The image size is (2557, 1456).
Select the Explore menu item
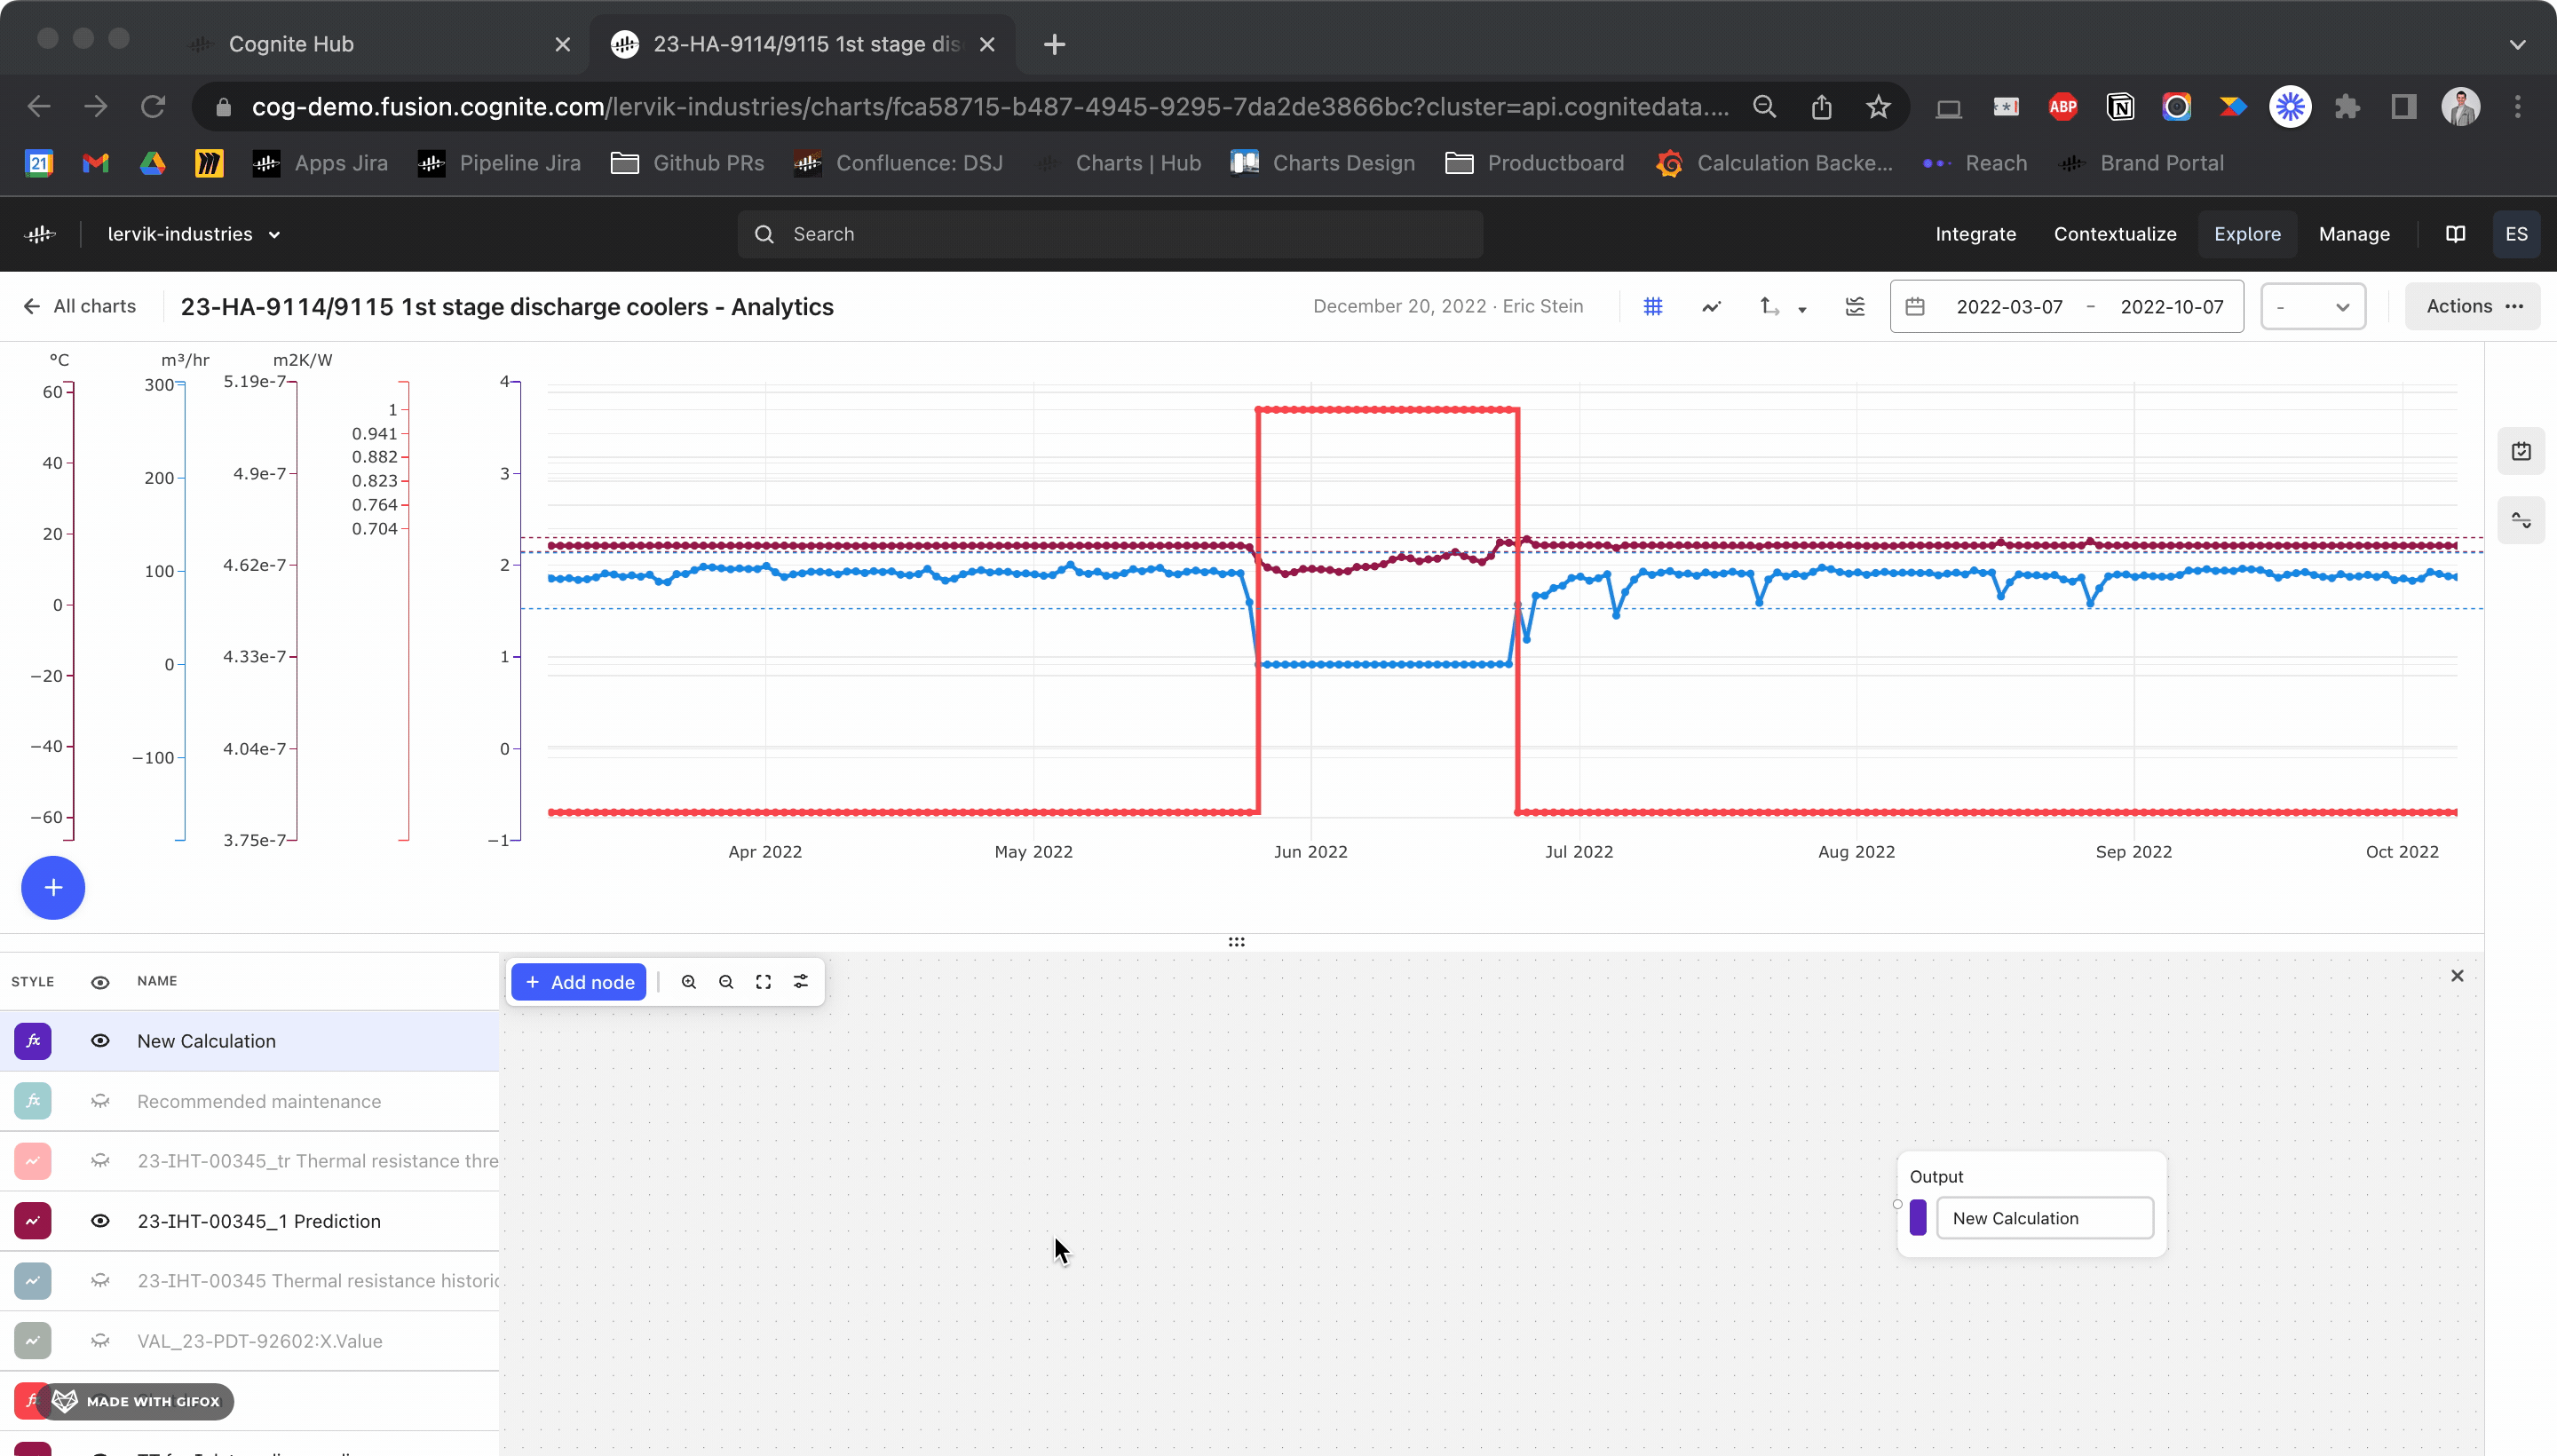click(2248, 233)
